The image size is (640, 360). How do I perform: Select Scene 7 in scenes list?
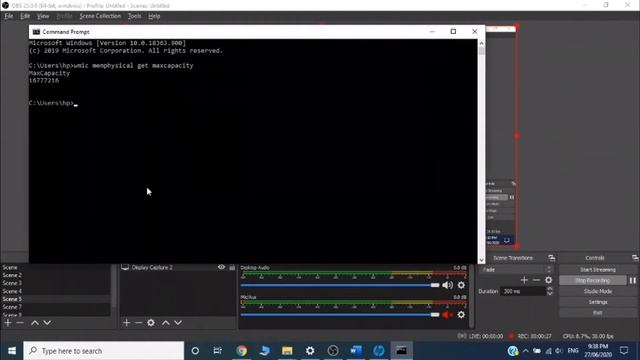click(55, 307)
